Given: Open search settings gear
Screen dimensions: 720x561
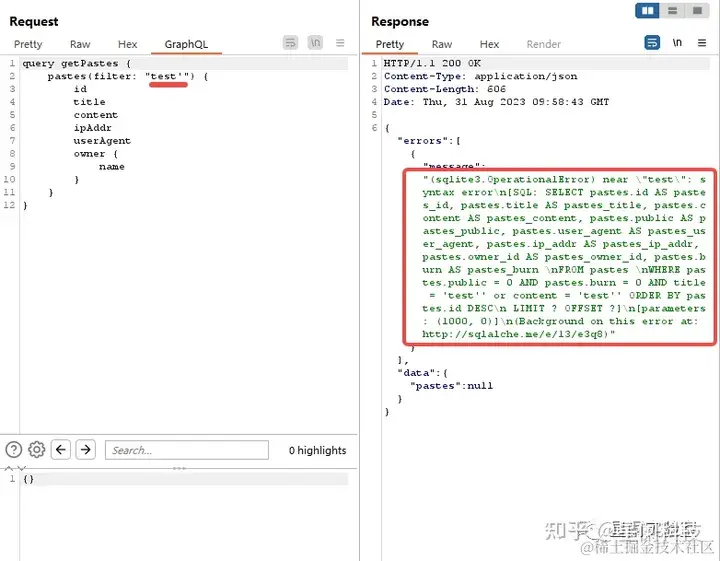Looking at the screenshot, I should click(37, 449).
